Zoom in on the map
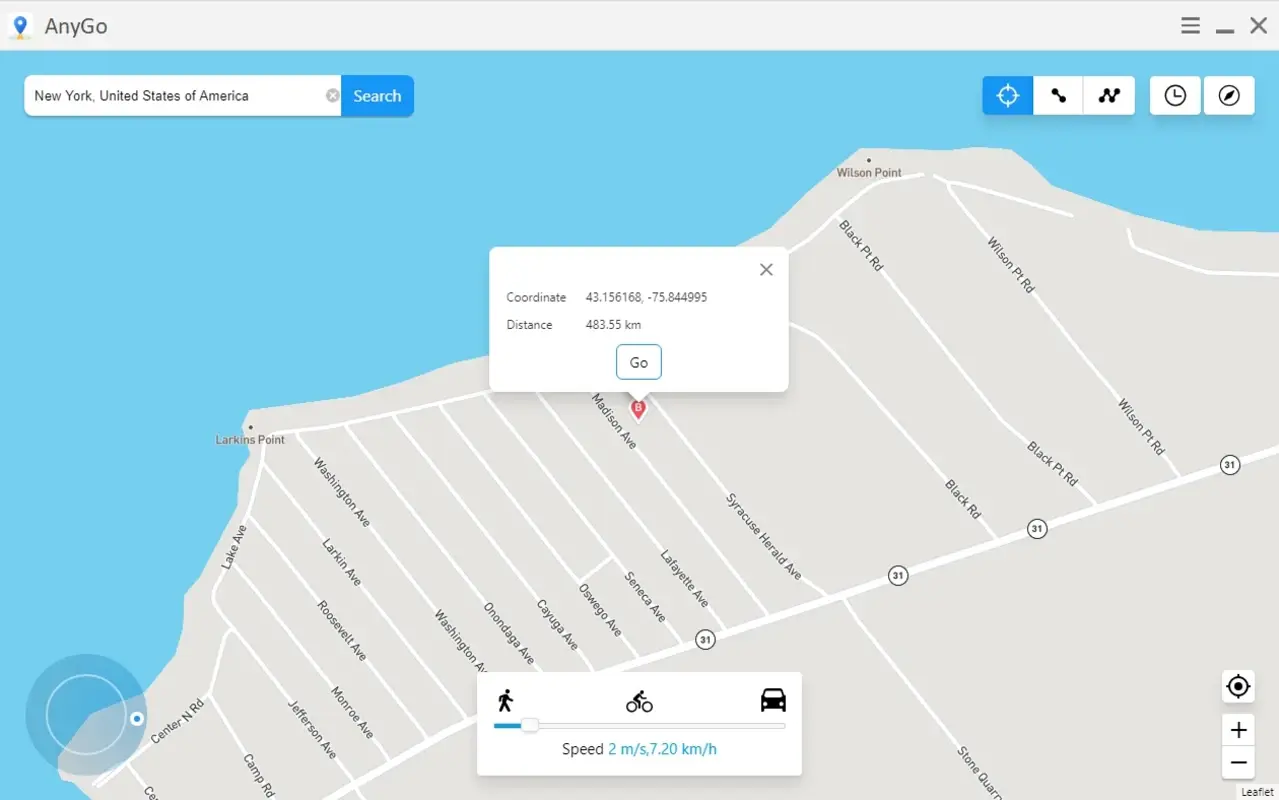The width and height of the screenshot is (1279, 800). (1237, 729)
